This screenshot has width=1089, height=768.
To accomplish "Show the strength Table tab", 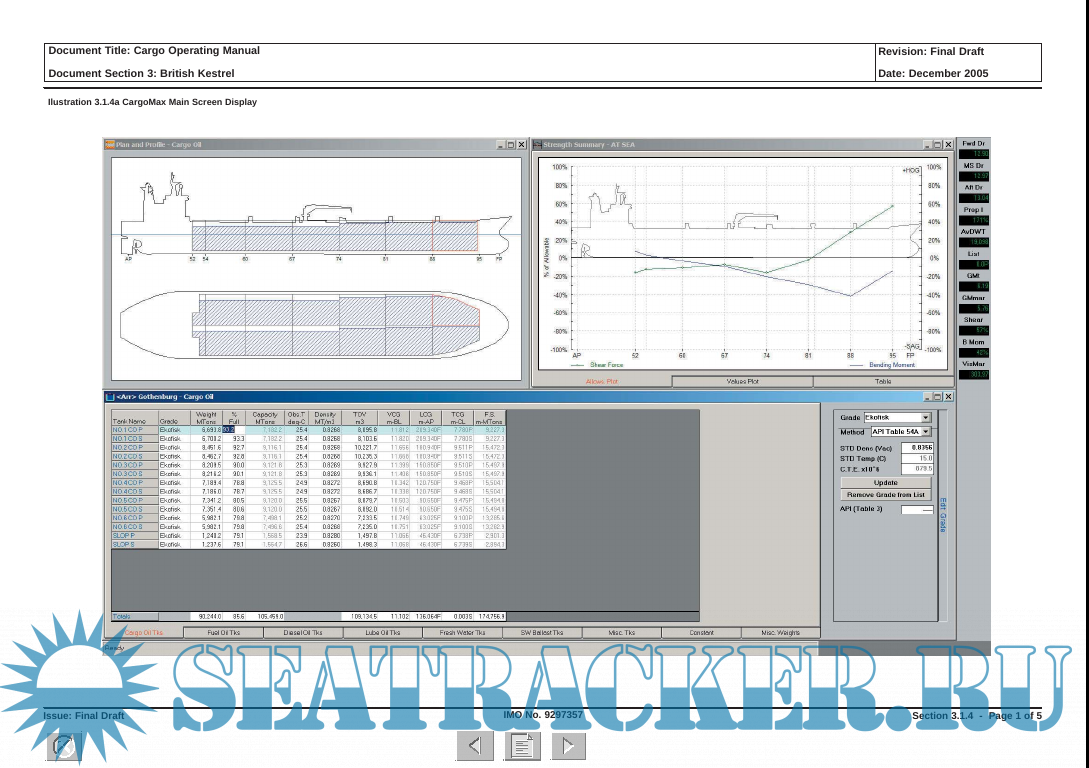I will [883, 381].
